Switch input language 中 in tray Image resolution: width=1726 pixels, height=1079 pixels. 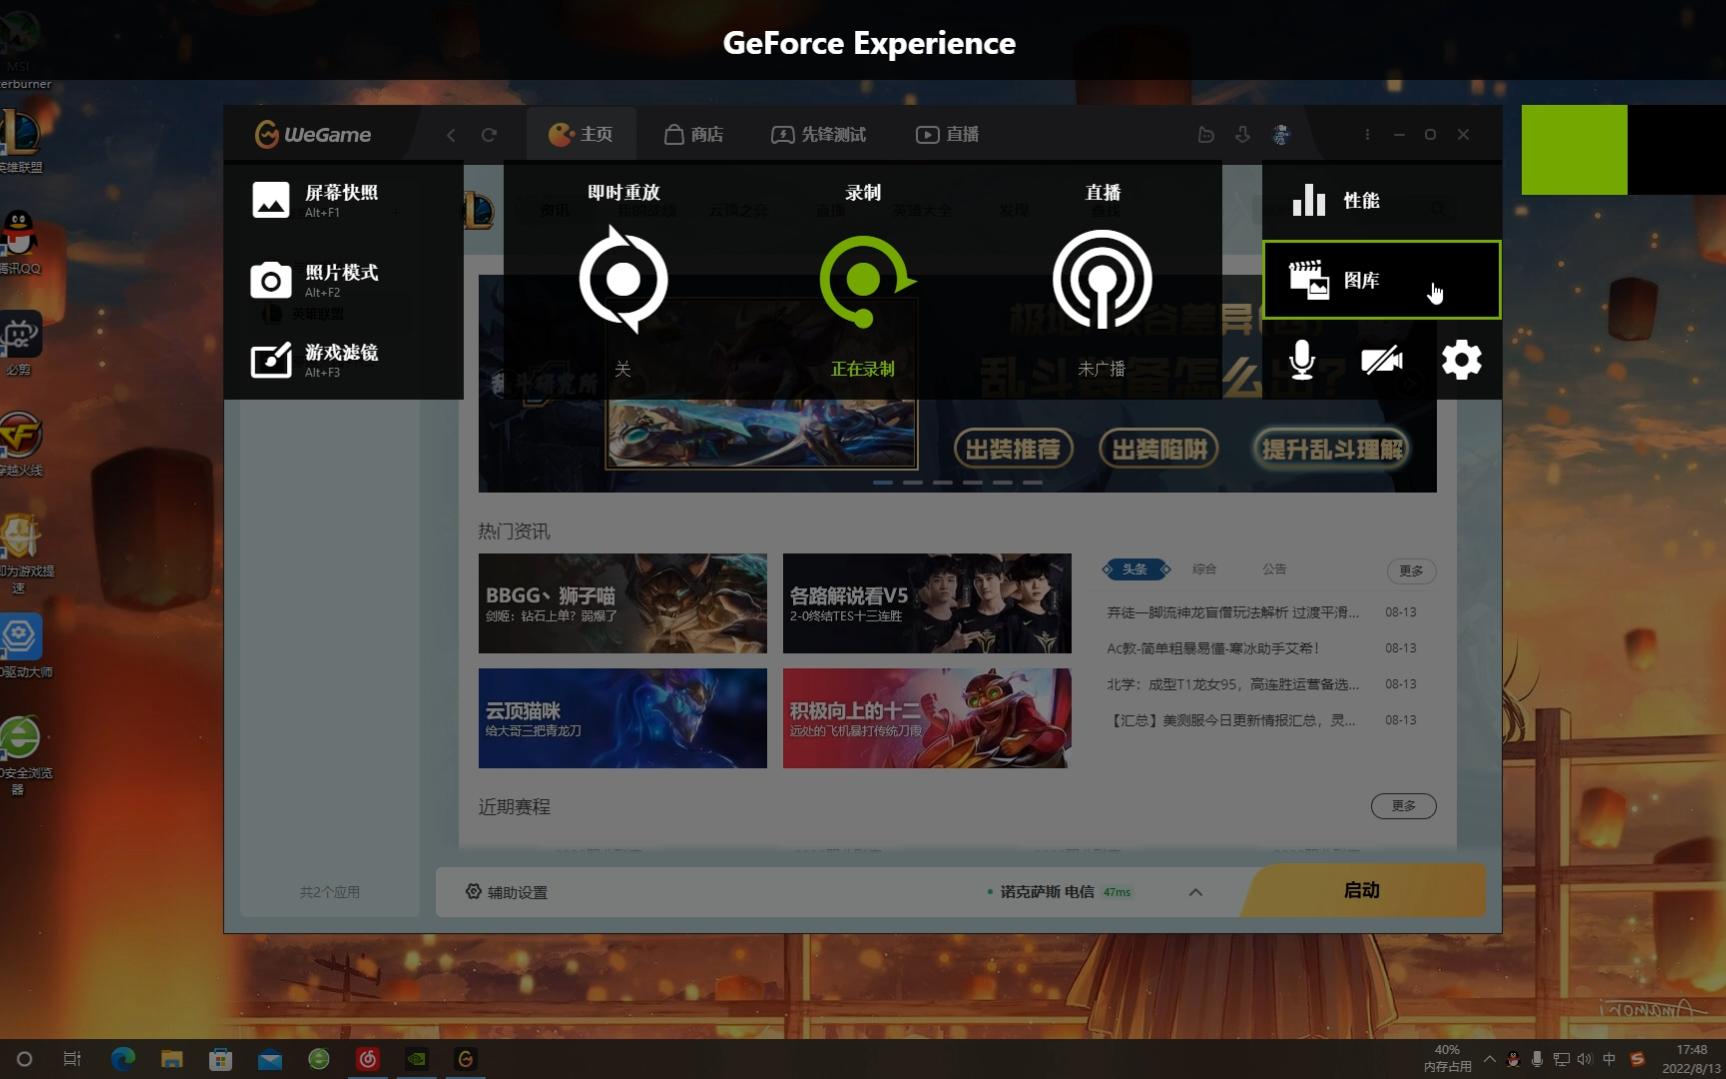coord(1609,1059)
